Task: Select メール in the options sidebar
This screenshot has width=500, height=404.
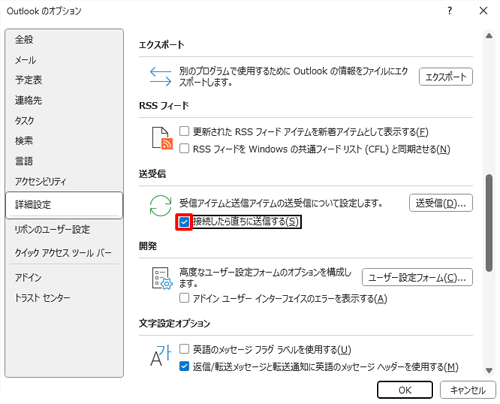Action: click(64, 60)
